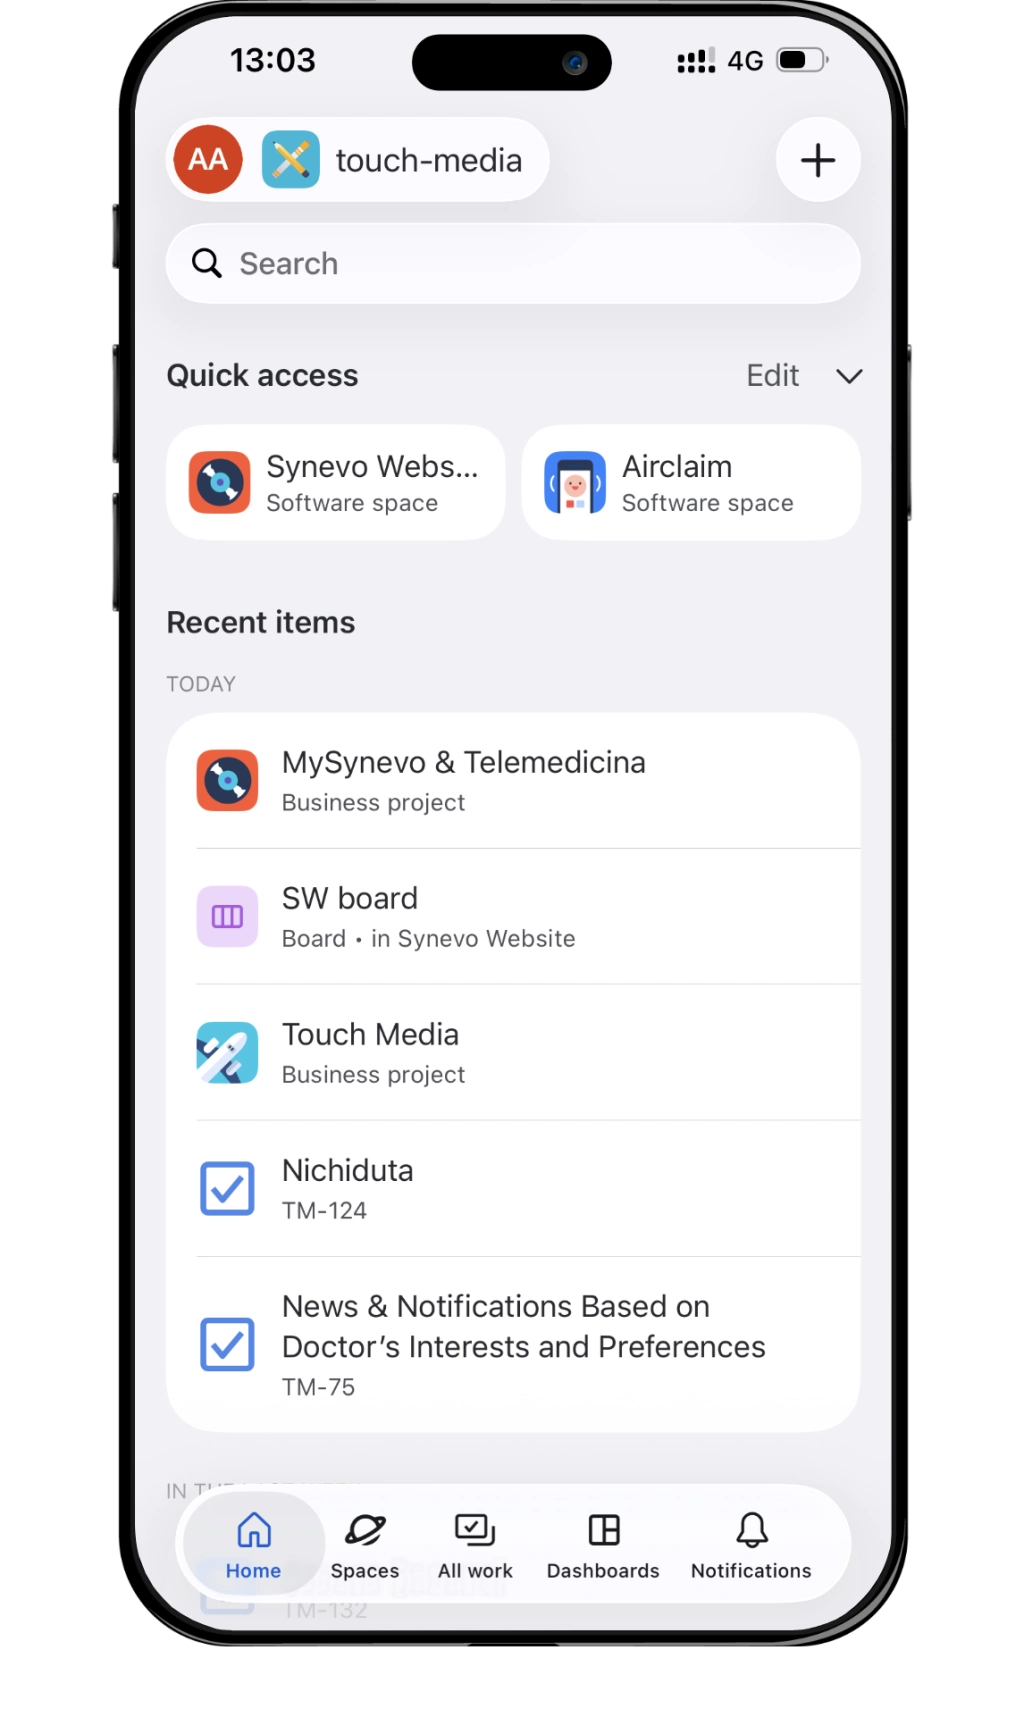Image resolution: width=1024 pixels, height=1717 pixels.
Task: Tap the touch-media workspace logo icon
Action: (291, 159)
